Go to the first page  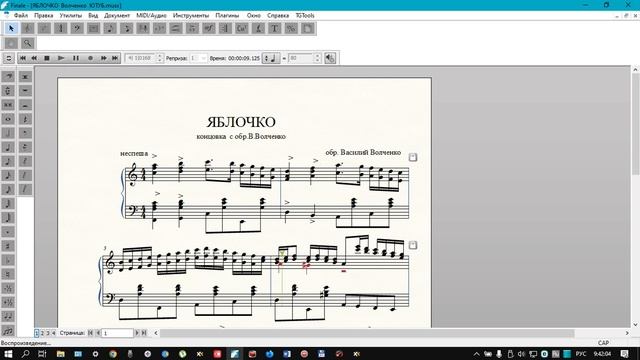point(91,333)
